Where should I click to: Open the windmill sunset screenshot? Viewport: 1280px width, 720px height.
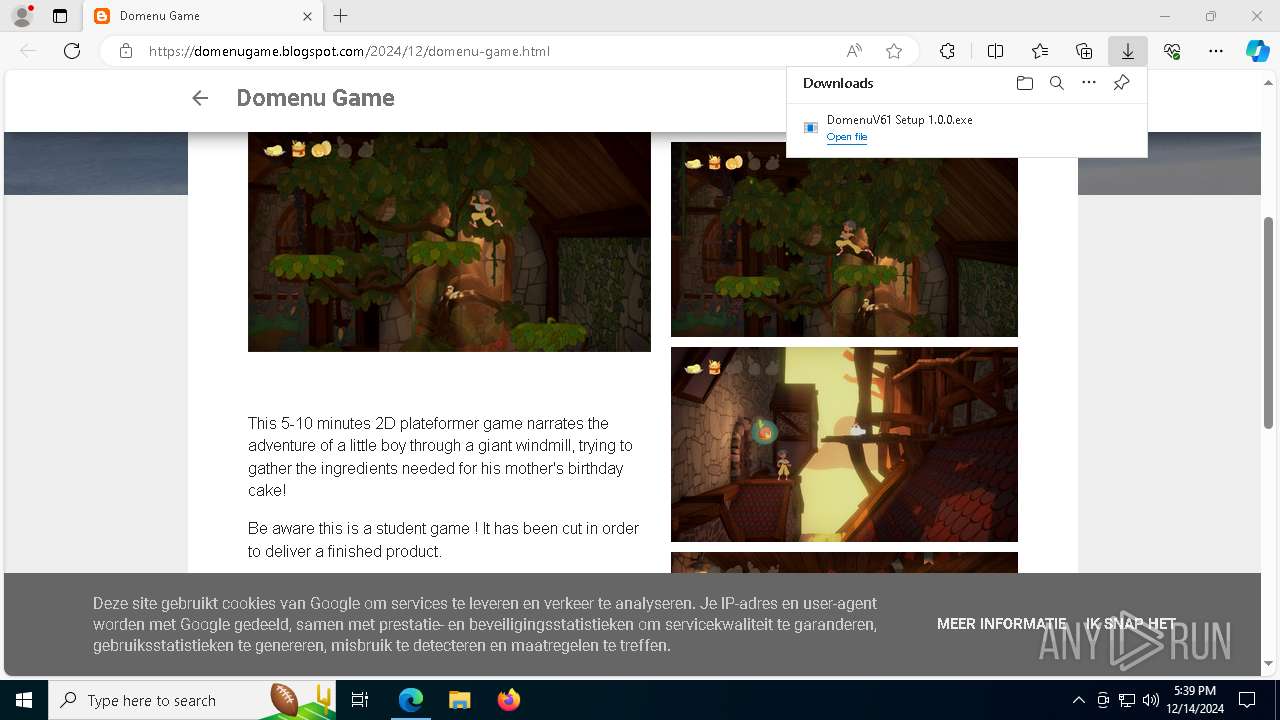tap(844, 444)
